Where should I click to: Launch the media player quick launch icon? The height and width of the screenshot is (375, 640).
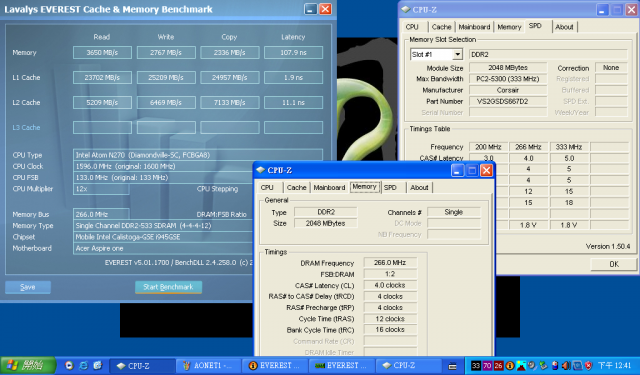(x=69, y=365)
